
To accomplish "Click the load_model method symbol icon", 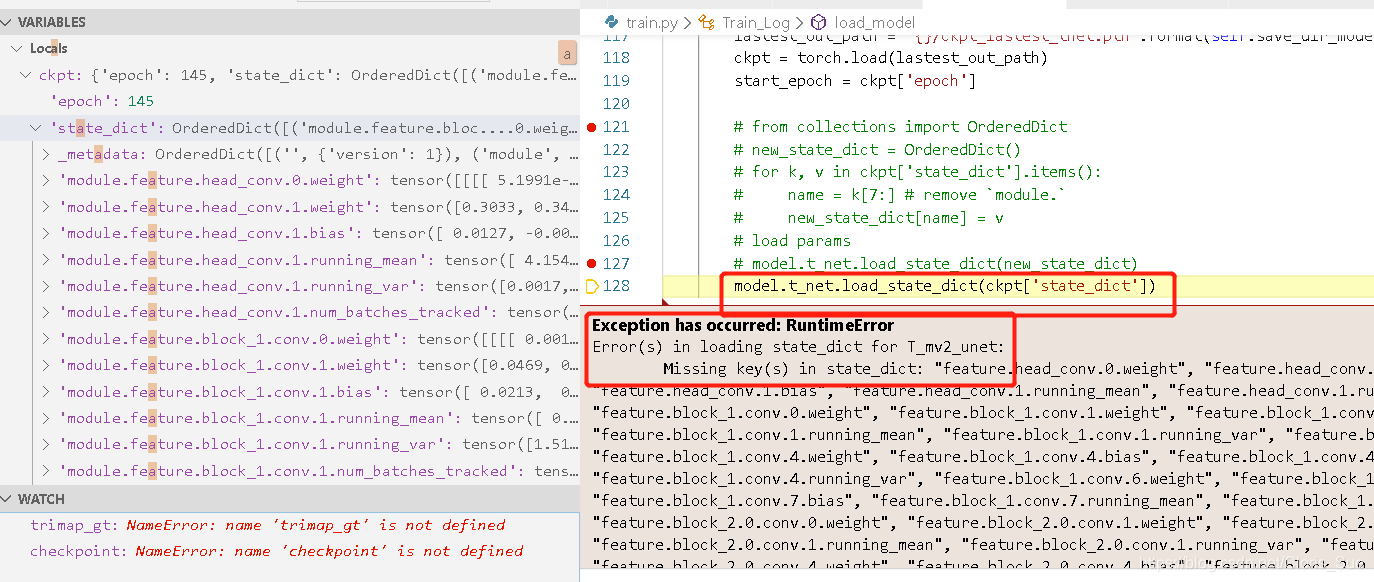I will coord(819,22).
